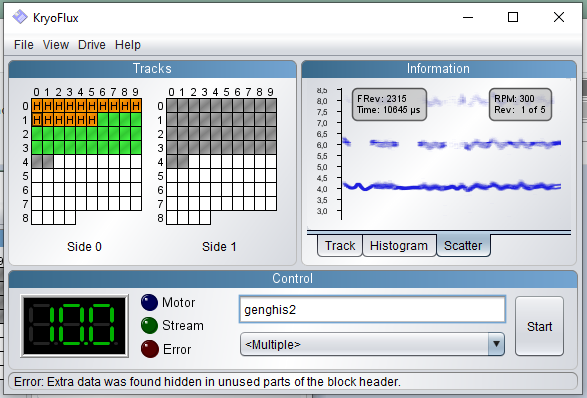Select the Scatter tab
The image size is (587, 398).
463,246
